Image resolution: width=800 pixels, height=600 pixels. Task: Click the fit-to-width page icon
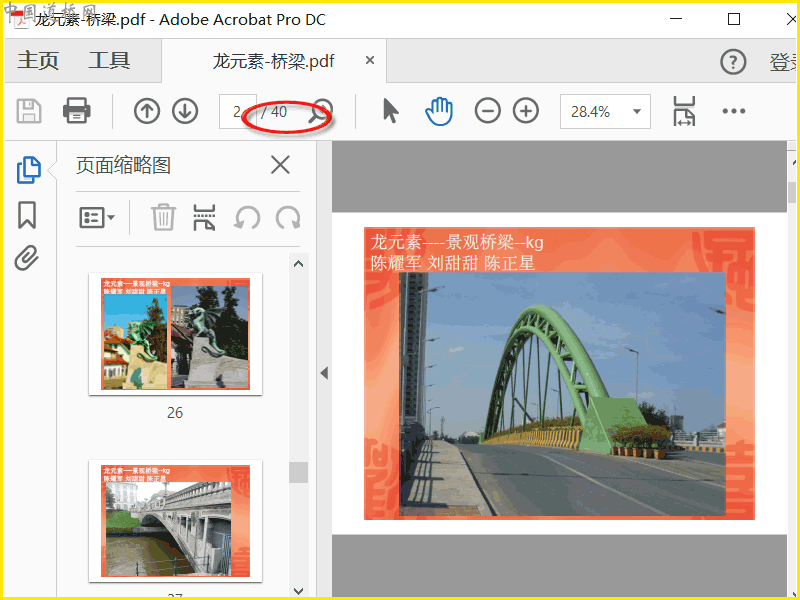tap(684, 111)
